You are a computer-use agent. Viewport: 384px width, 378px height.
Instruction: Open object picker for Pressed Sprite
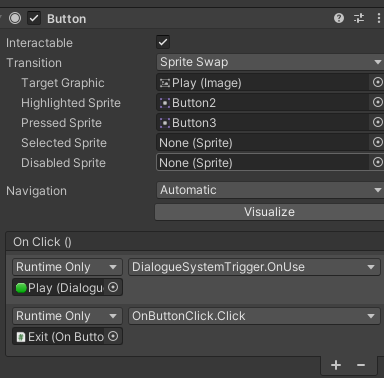pos(377,122)
